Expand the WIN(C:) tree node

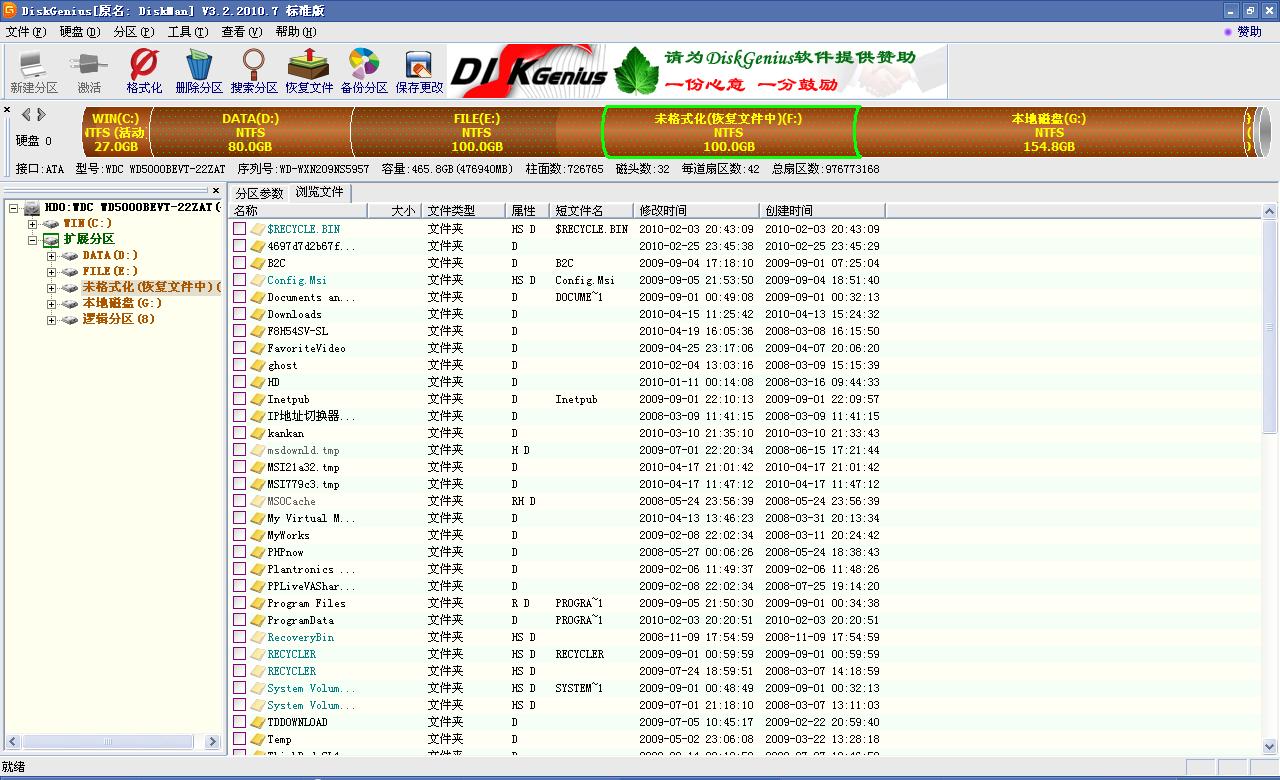click(x=33, y=224)
